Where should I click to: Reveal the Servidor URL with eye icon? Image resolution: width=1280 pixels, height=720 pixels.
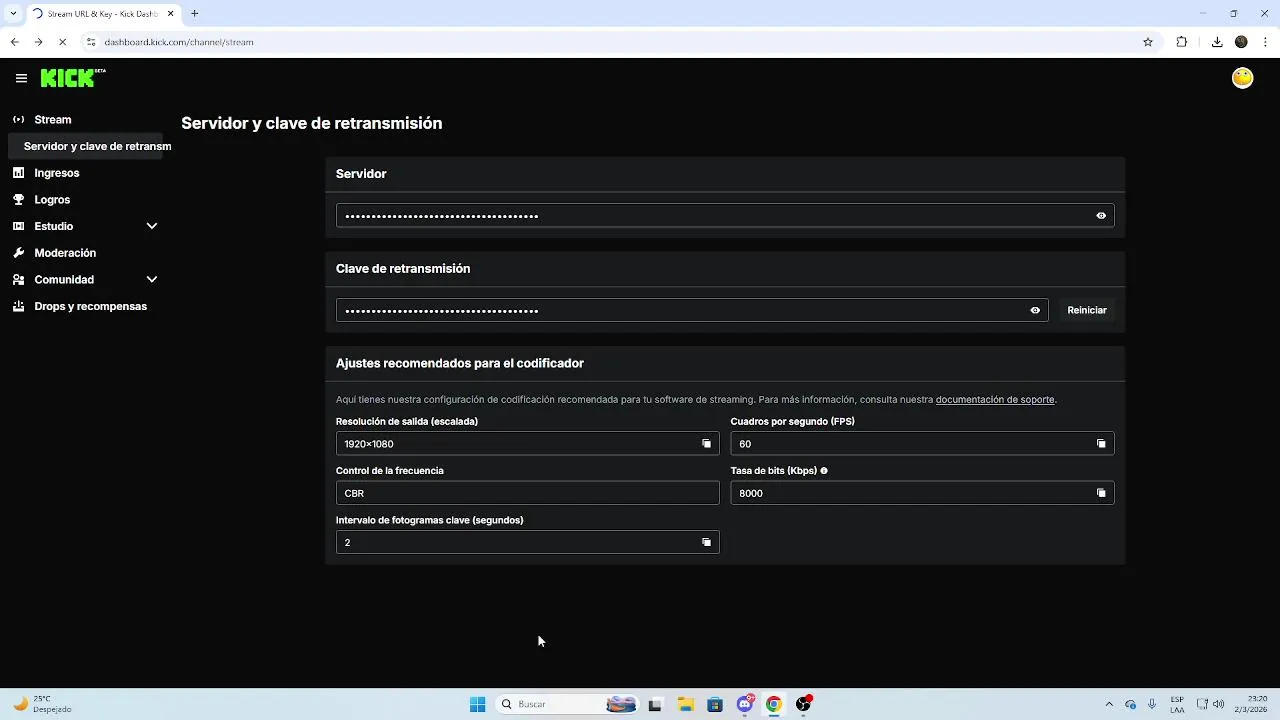tap(1101, 216)
